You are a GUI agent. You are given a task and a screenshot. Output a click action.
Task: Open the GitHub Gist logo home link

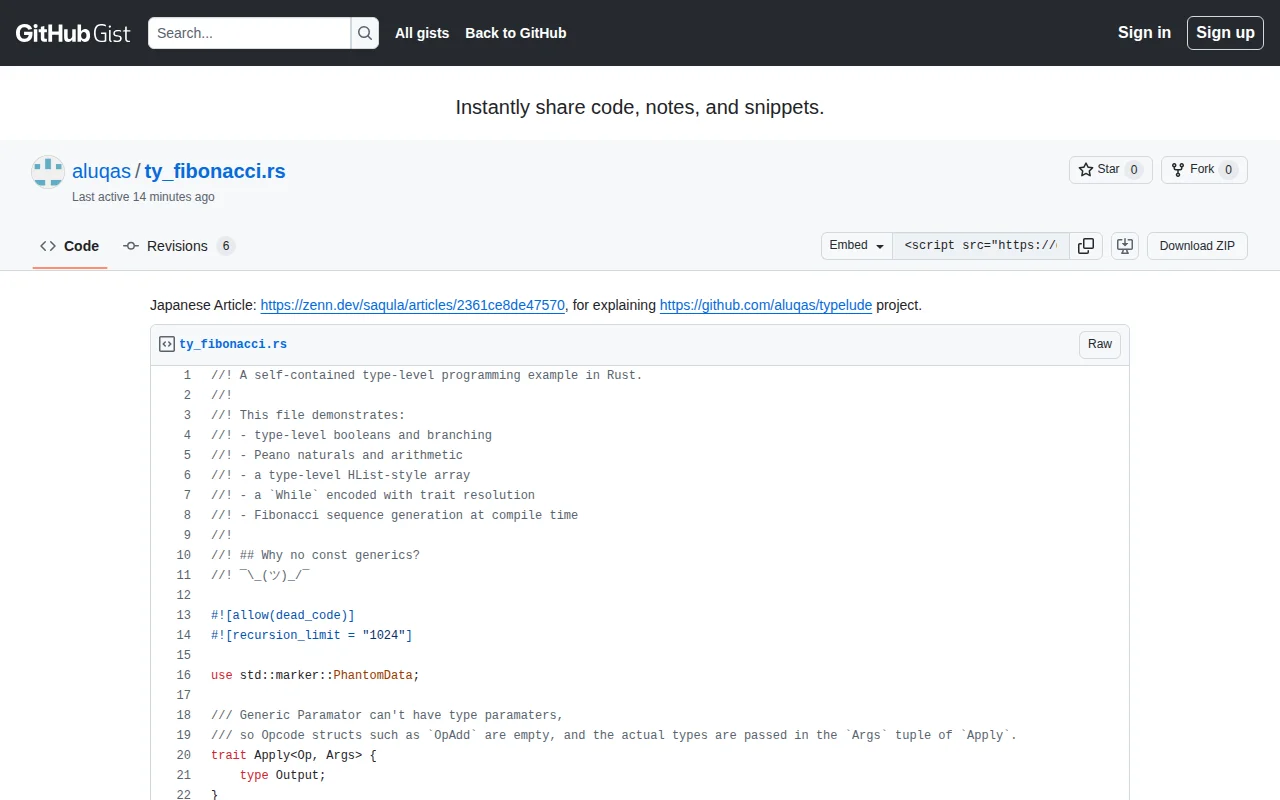click(73, 33)
